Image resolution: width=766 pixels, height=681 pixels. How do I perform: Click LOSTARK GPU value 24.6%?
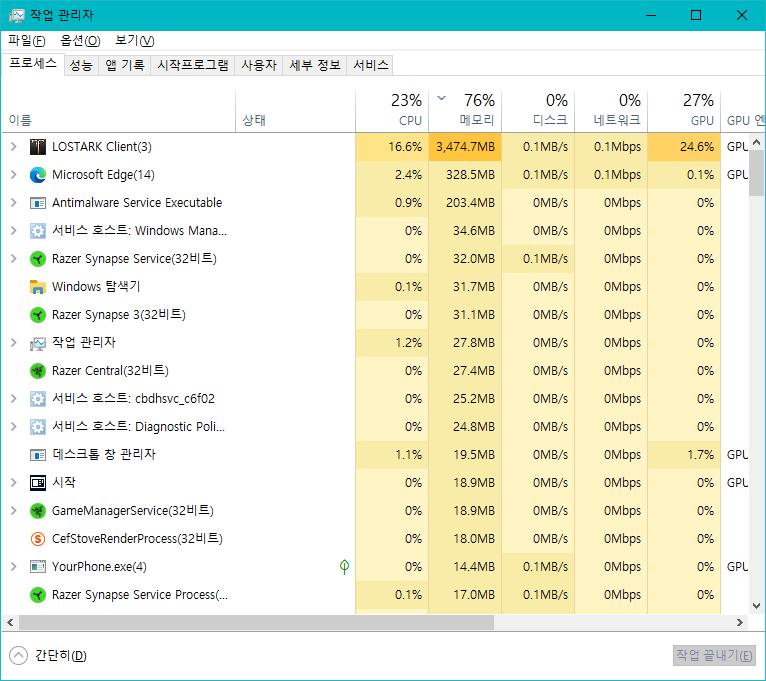point(684,147)
